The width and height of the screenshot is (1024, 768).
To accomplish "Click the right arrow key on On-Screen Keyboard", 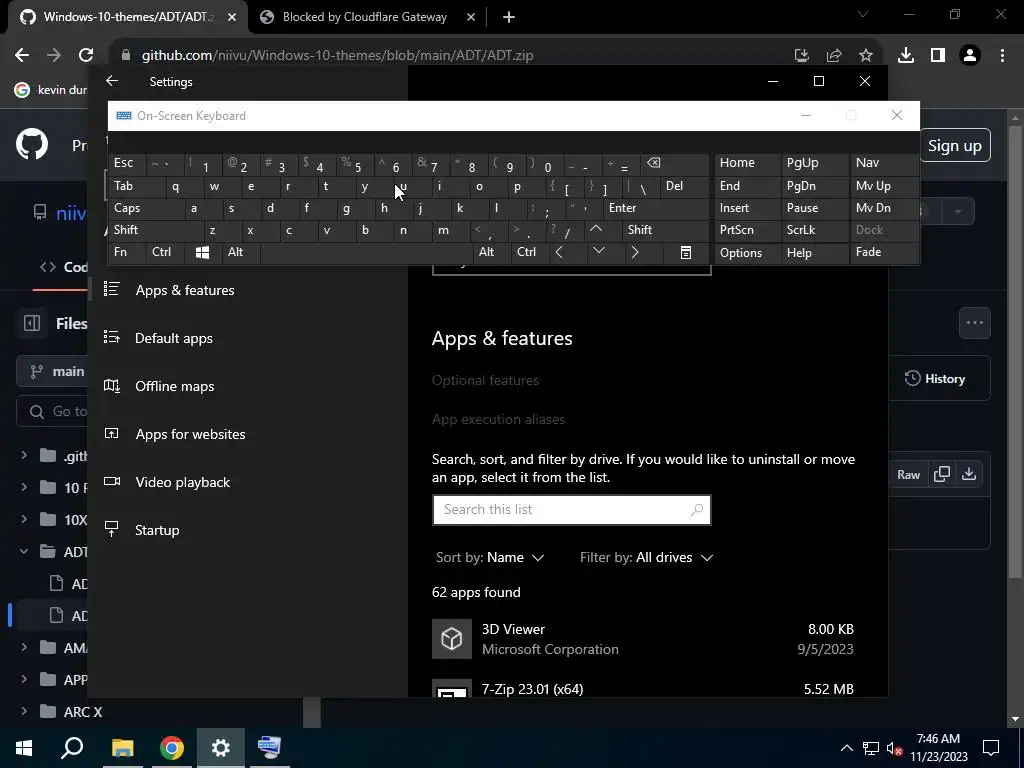I will pyautogui.click(x=635, y=252).
